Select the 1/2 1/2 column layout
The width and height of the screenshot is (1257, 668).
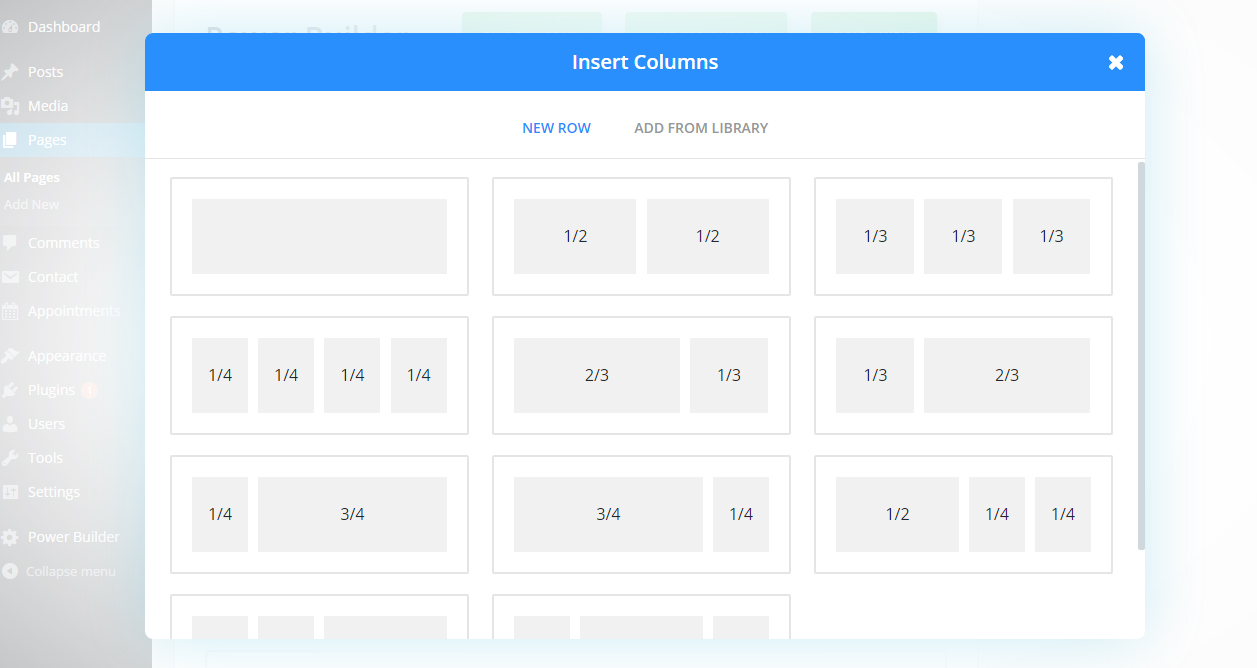pyautogui.click(x=641, y=236)
